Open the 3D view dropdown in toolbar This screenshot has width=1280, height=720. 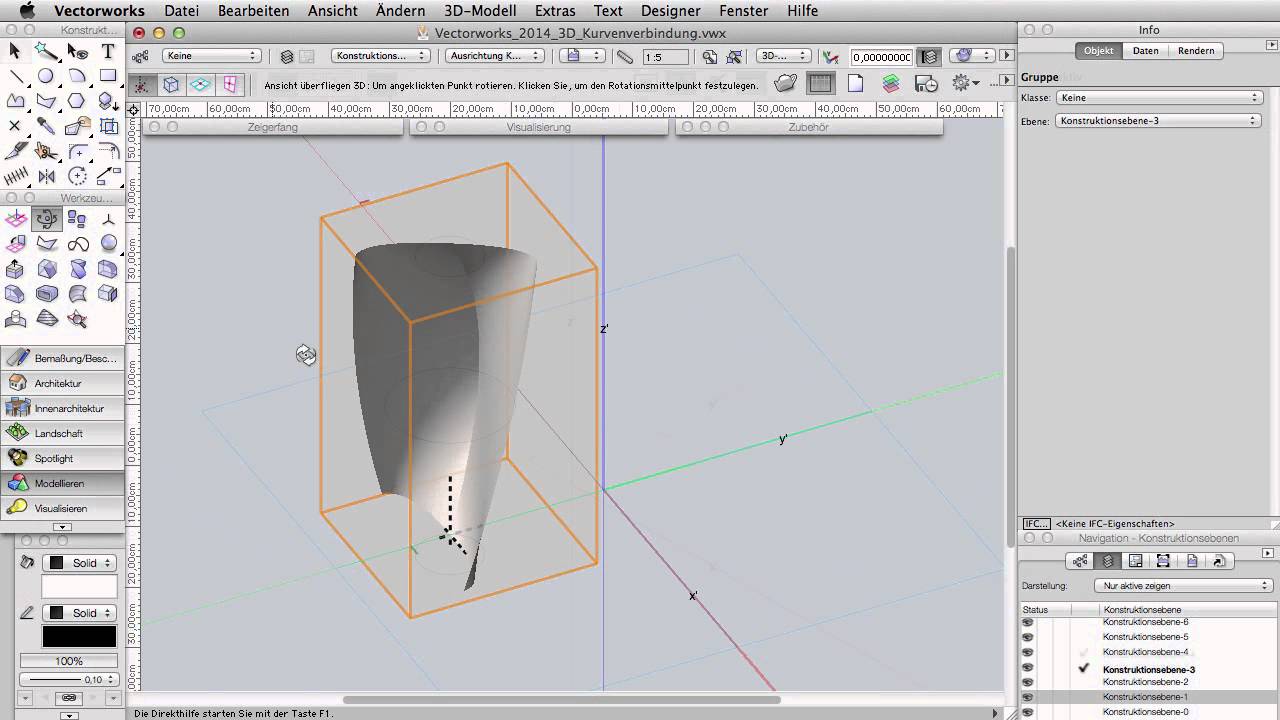(x=783, y=56)
